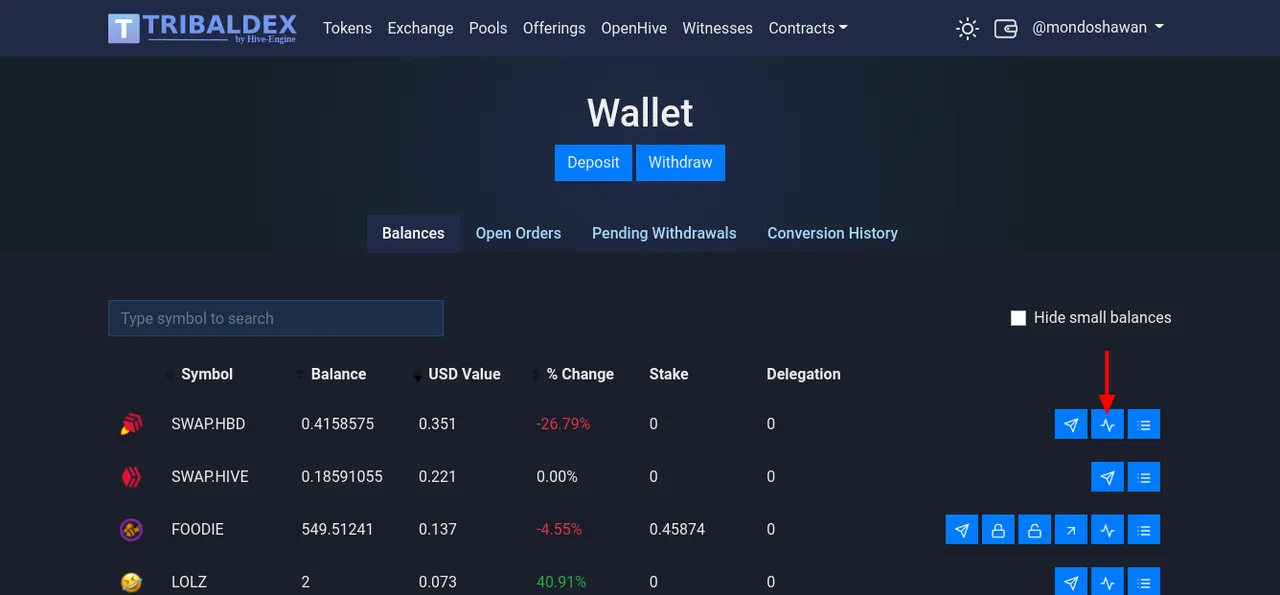Viewport: 1280px width, 595px height.
Task: Send SWAP.HBD with the paper-plane icon
Action: 1071,424
